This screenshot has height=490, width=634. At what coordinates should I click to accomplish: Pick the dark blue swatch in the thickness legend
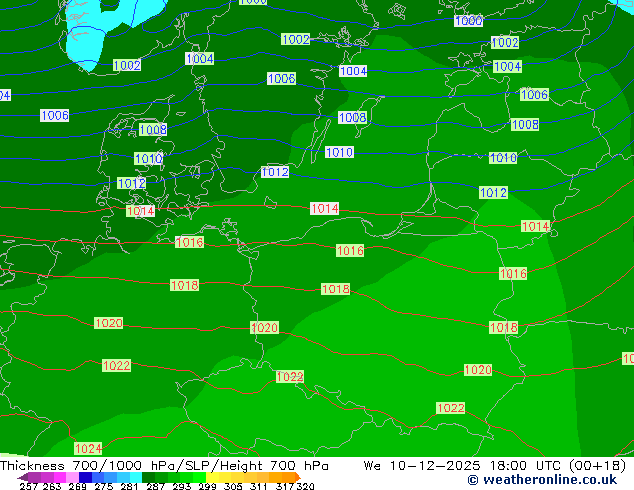click(x=85, y=477)
